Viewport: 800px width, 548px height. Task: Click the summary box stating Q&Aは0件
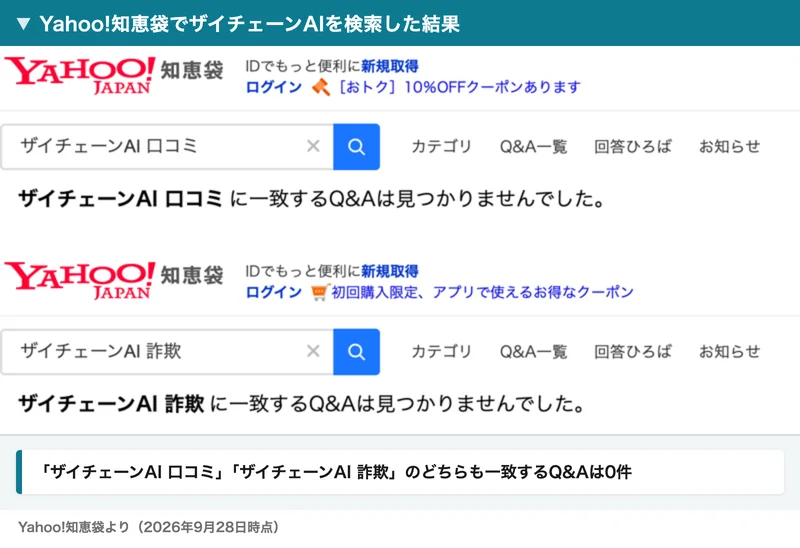pos(400,472)
